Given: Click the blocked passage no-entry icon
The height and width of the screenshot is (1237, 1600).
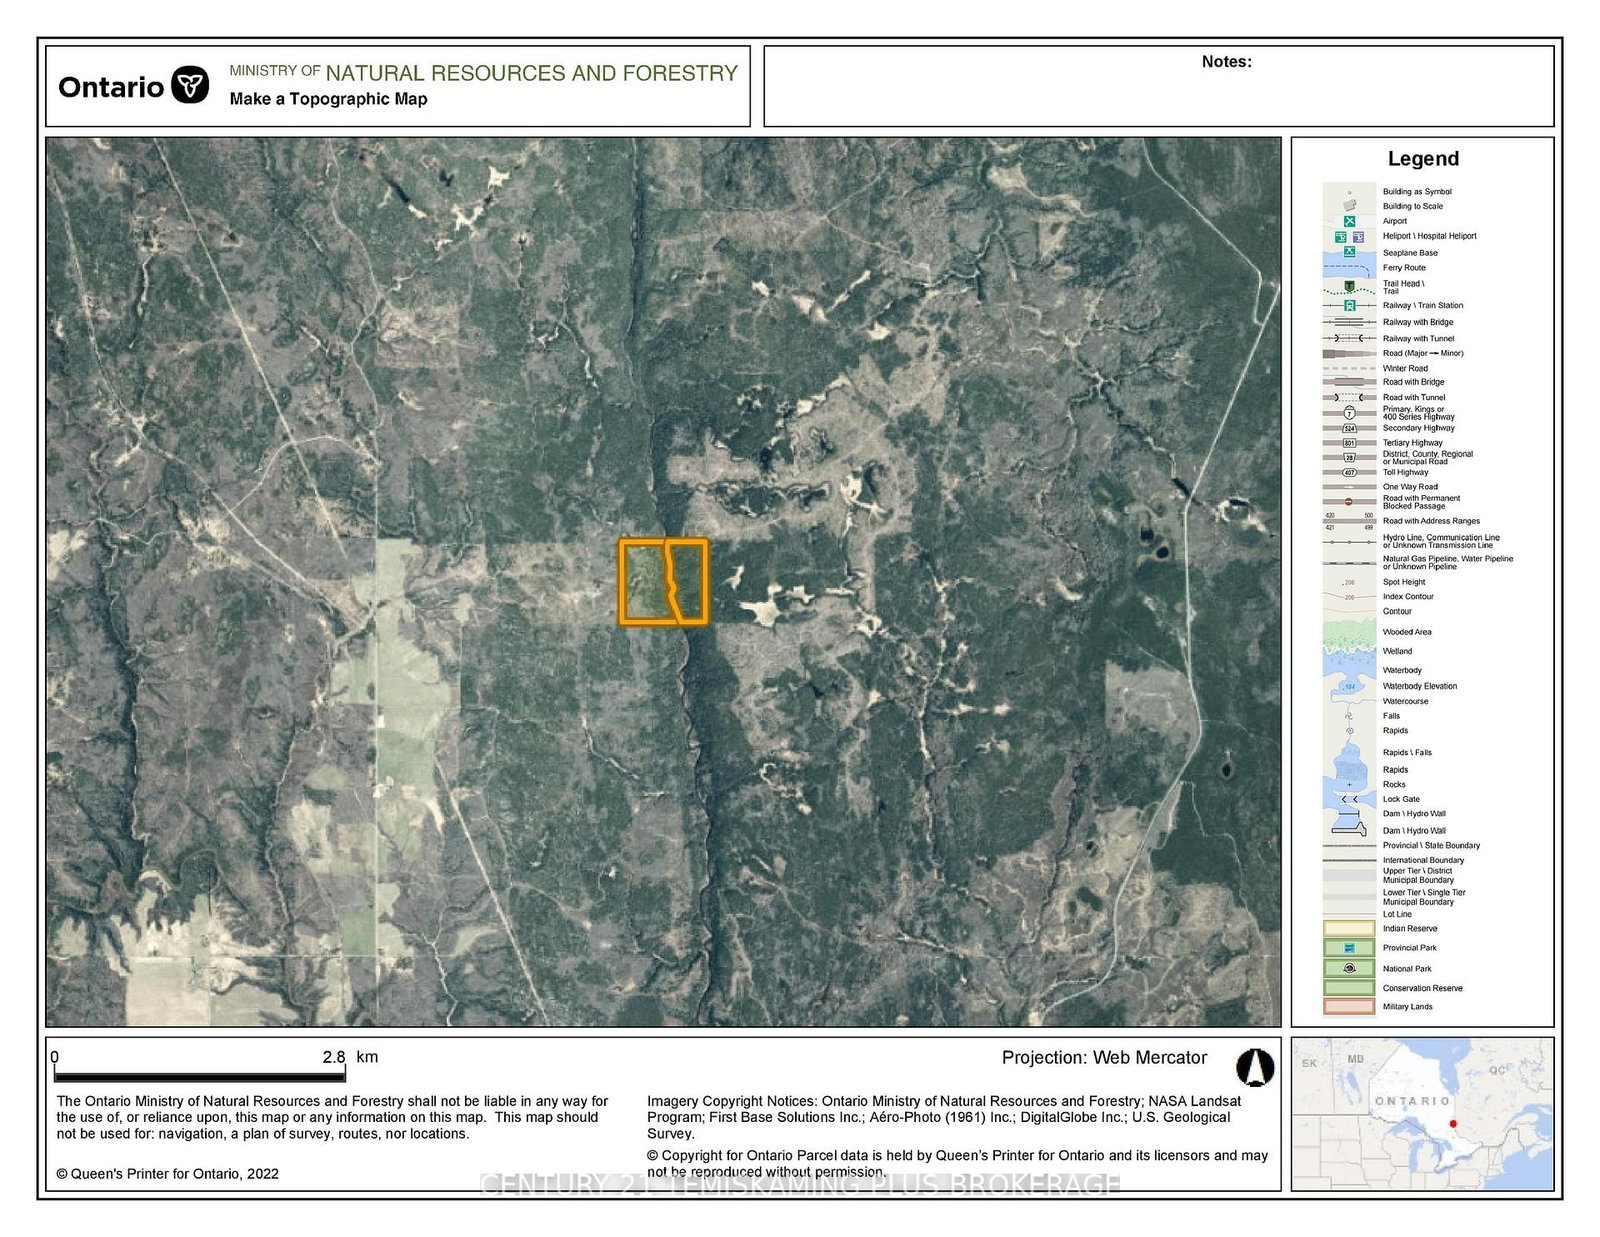Looking at the screenshot, I should coord(1349,502).
